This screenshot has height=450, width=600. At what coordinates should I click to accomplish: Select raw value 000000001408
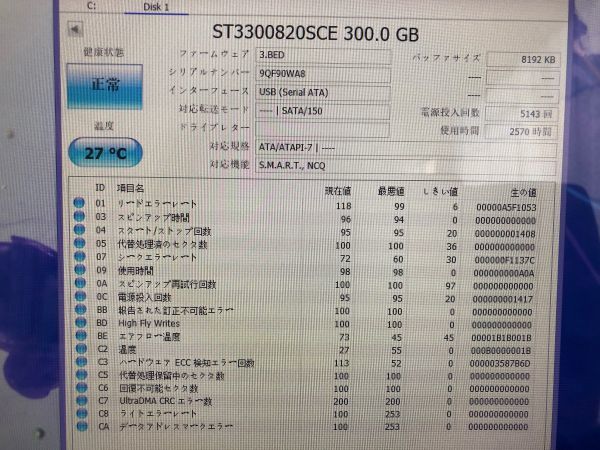[505, 234]
